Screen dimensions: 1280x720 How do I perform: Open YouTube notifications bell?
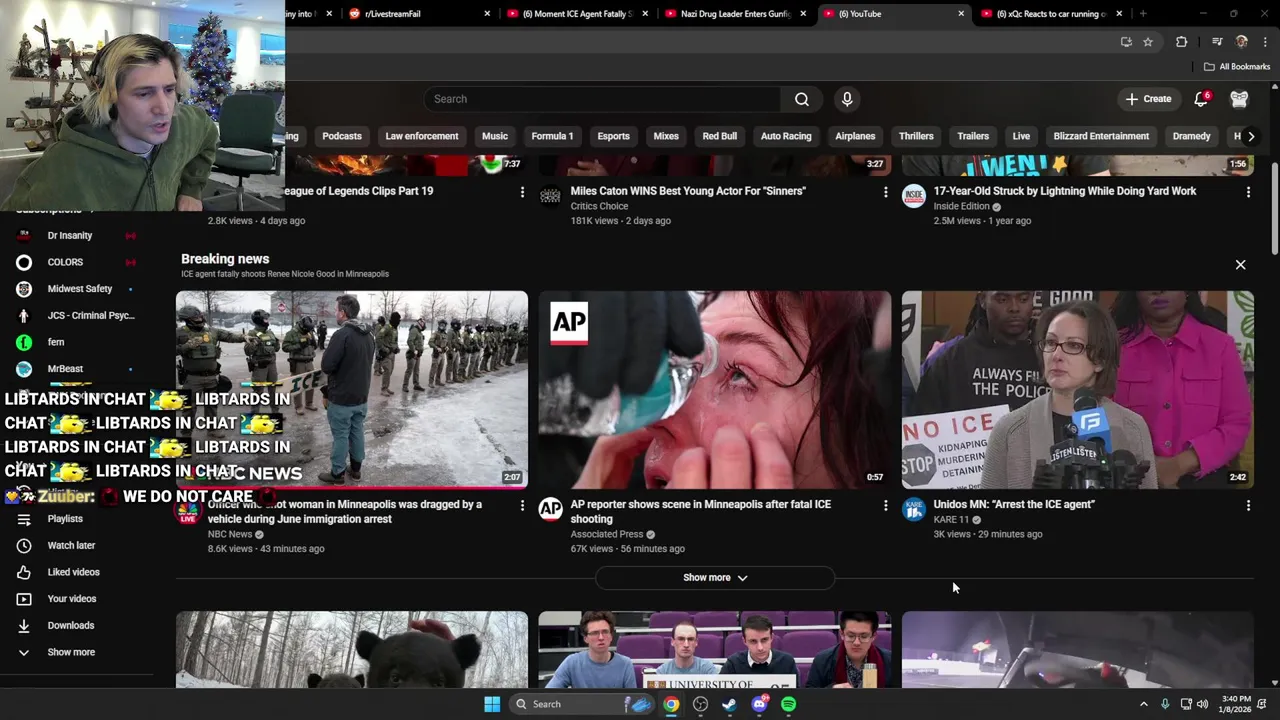pyautogui.click(x=1202, y=99)
